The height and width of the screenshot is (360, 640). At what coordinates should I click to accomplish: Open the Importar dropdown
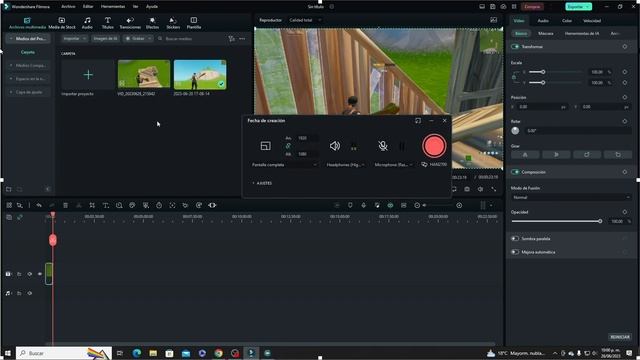[x=74, y=38]
